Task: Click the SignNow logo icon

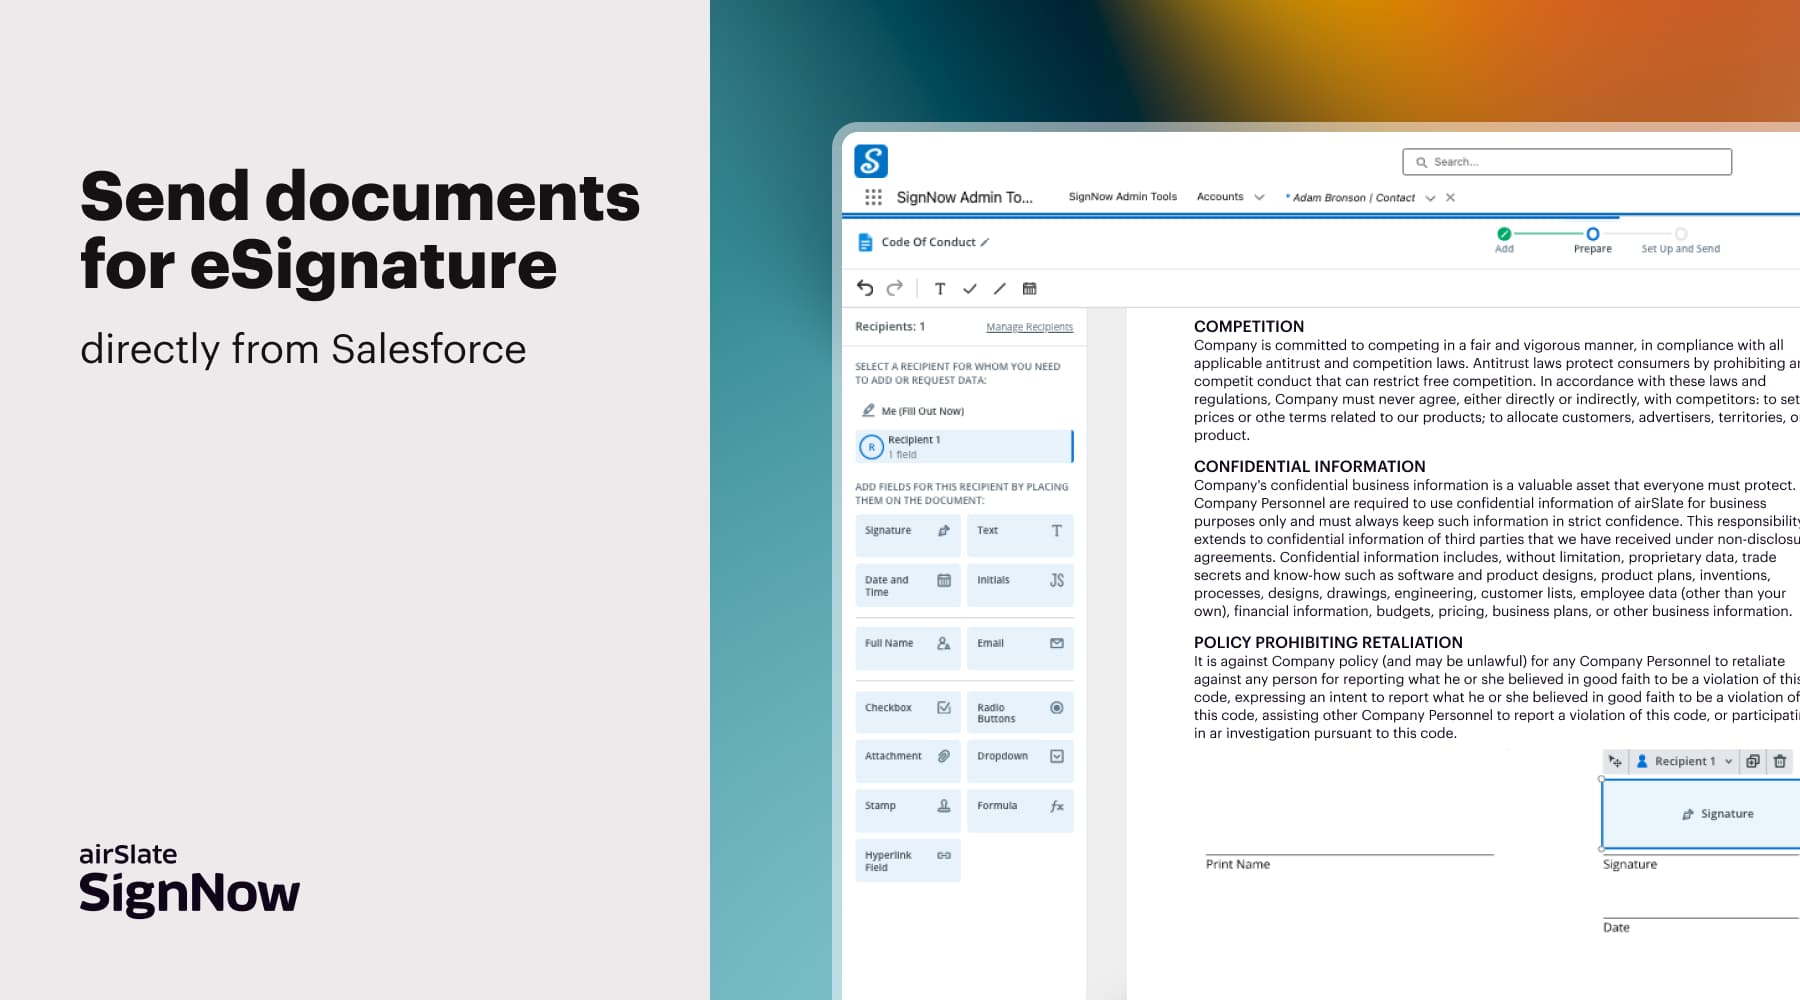Action: (871, 161)
